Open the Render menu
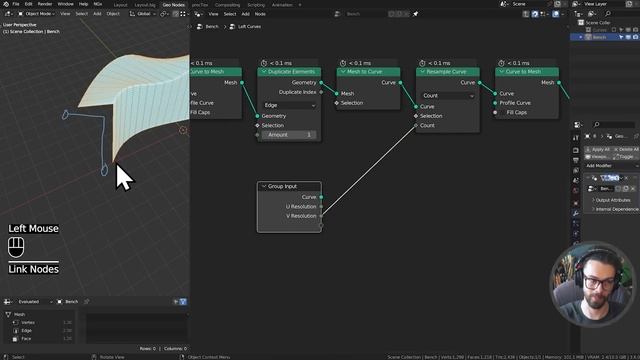Viewport: 640px width, 360px height. (45, 4)
